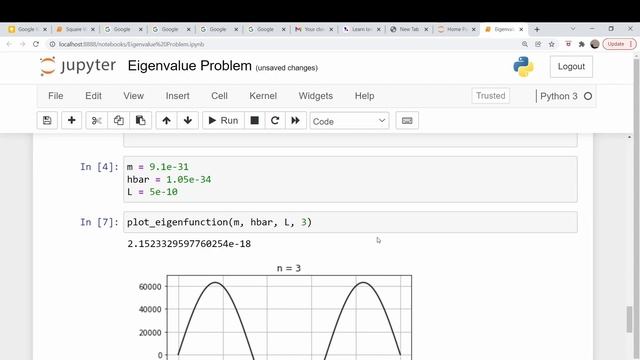Close the Gmail tab
The width and height of the screenshot is (640, 360).
(331, 29)
